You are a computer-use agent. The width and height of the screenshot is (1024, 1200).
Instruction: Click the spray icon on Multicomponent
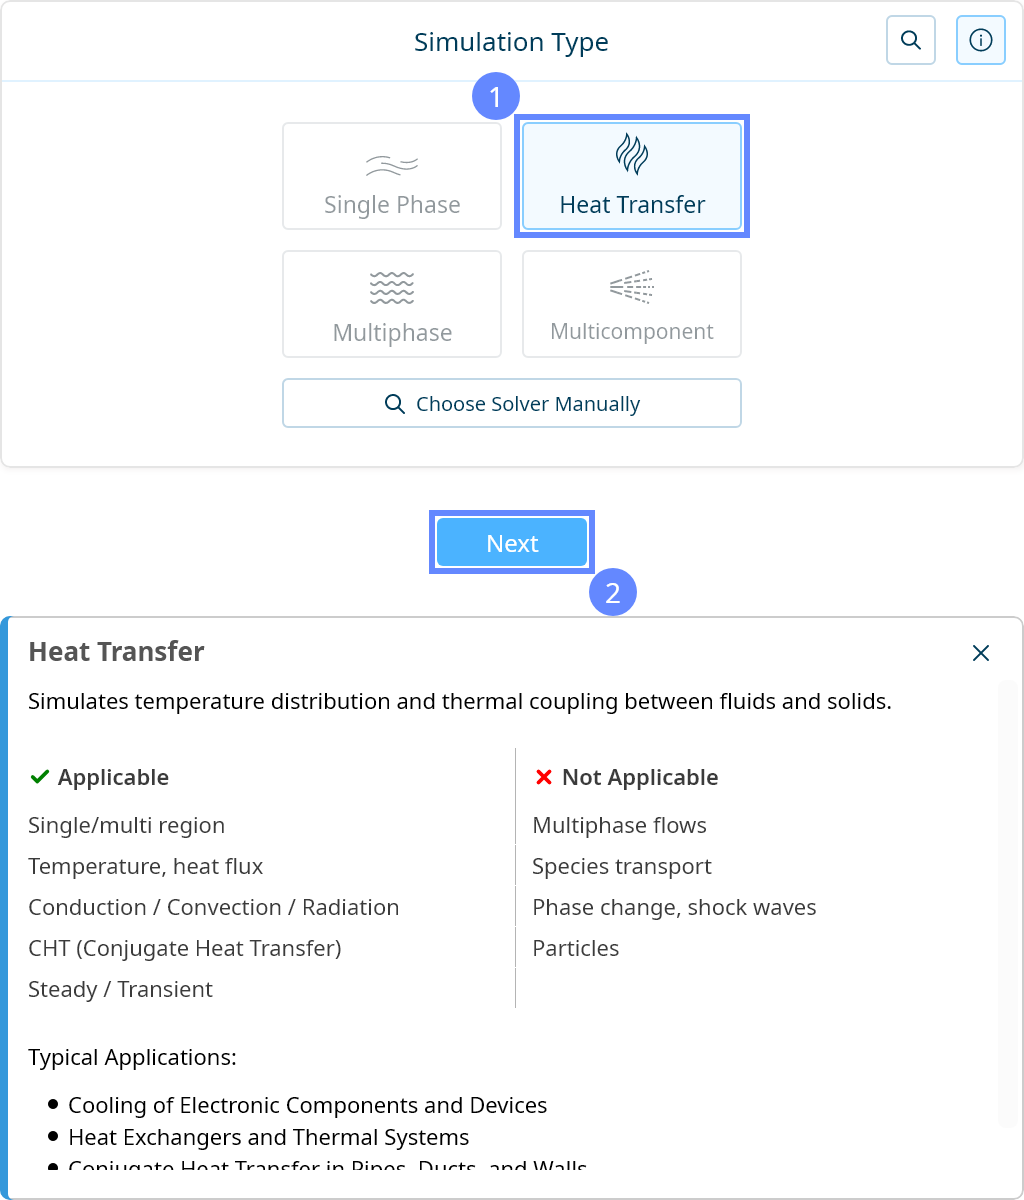(x=632, y=288)
